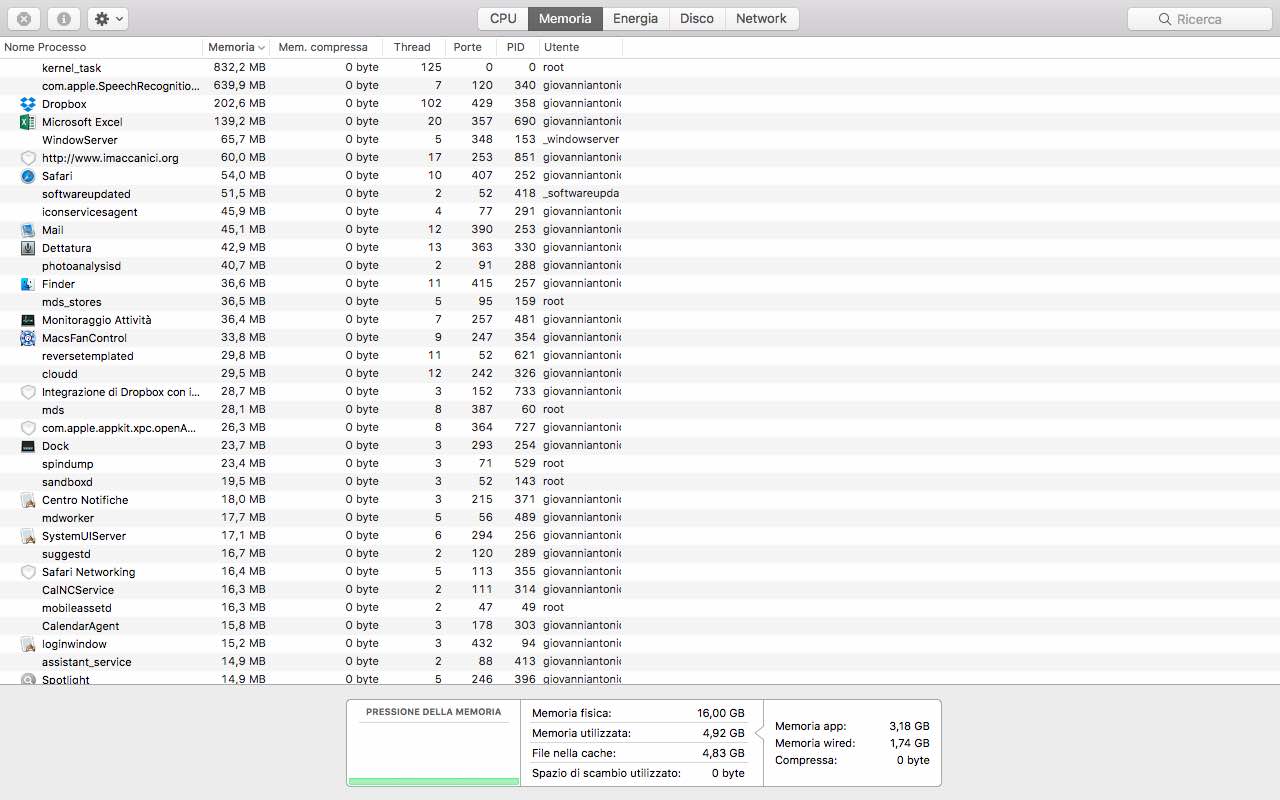Sort by Thread column header

pyautogui.click(x=412, y=47)
